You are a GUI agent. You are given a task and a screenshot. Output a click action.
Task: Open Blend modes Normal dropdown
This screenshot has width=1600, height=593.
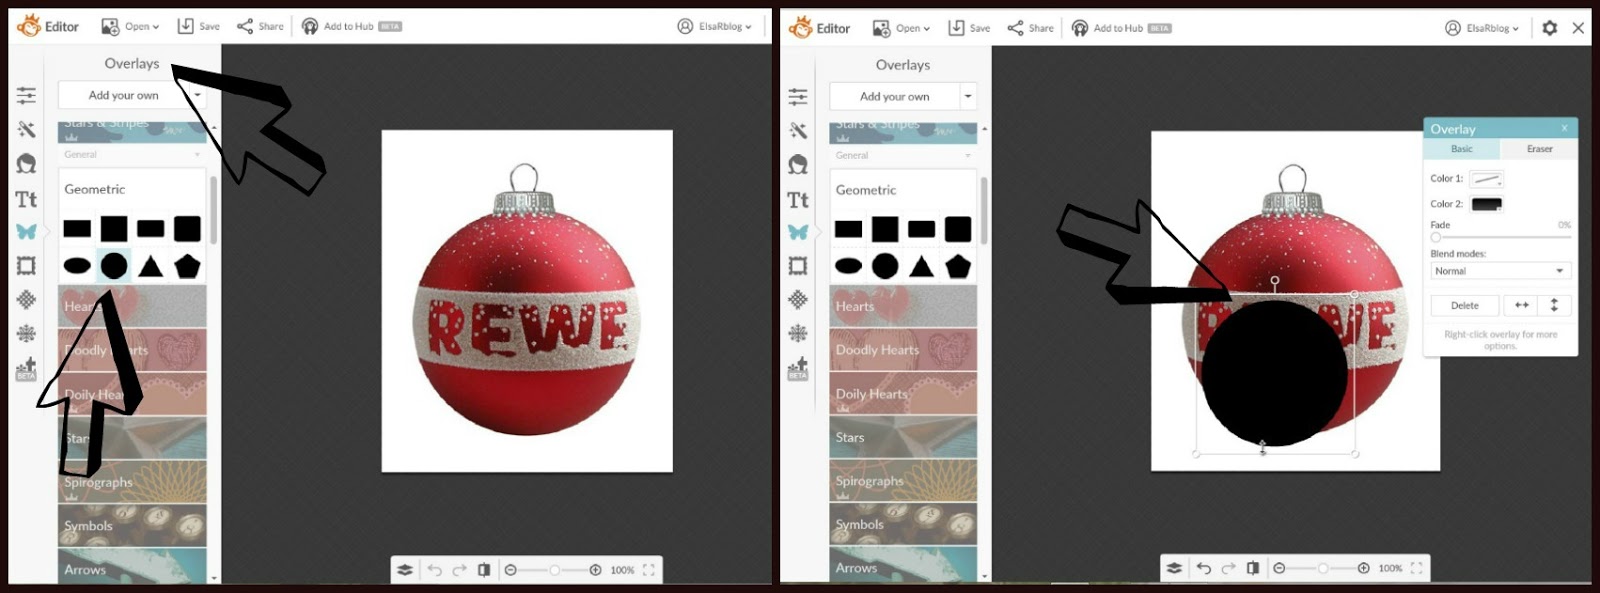(x=1500, y=271)
